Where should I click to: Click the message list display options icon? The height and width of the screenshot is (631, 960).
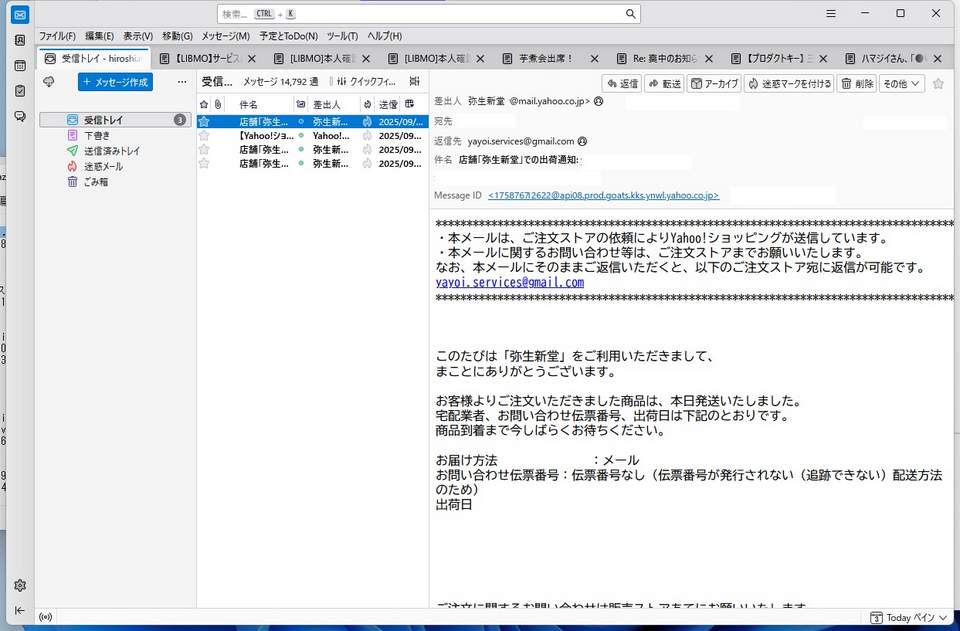414,82
